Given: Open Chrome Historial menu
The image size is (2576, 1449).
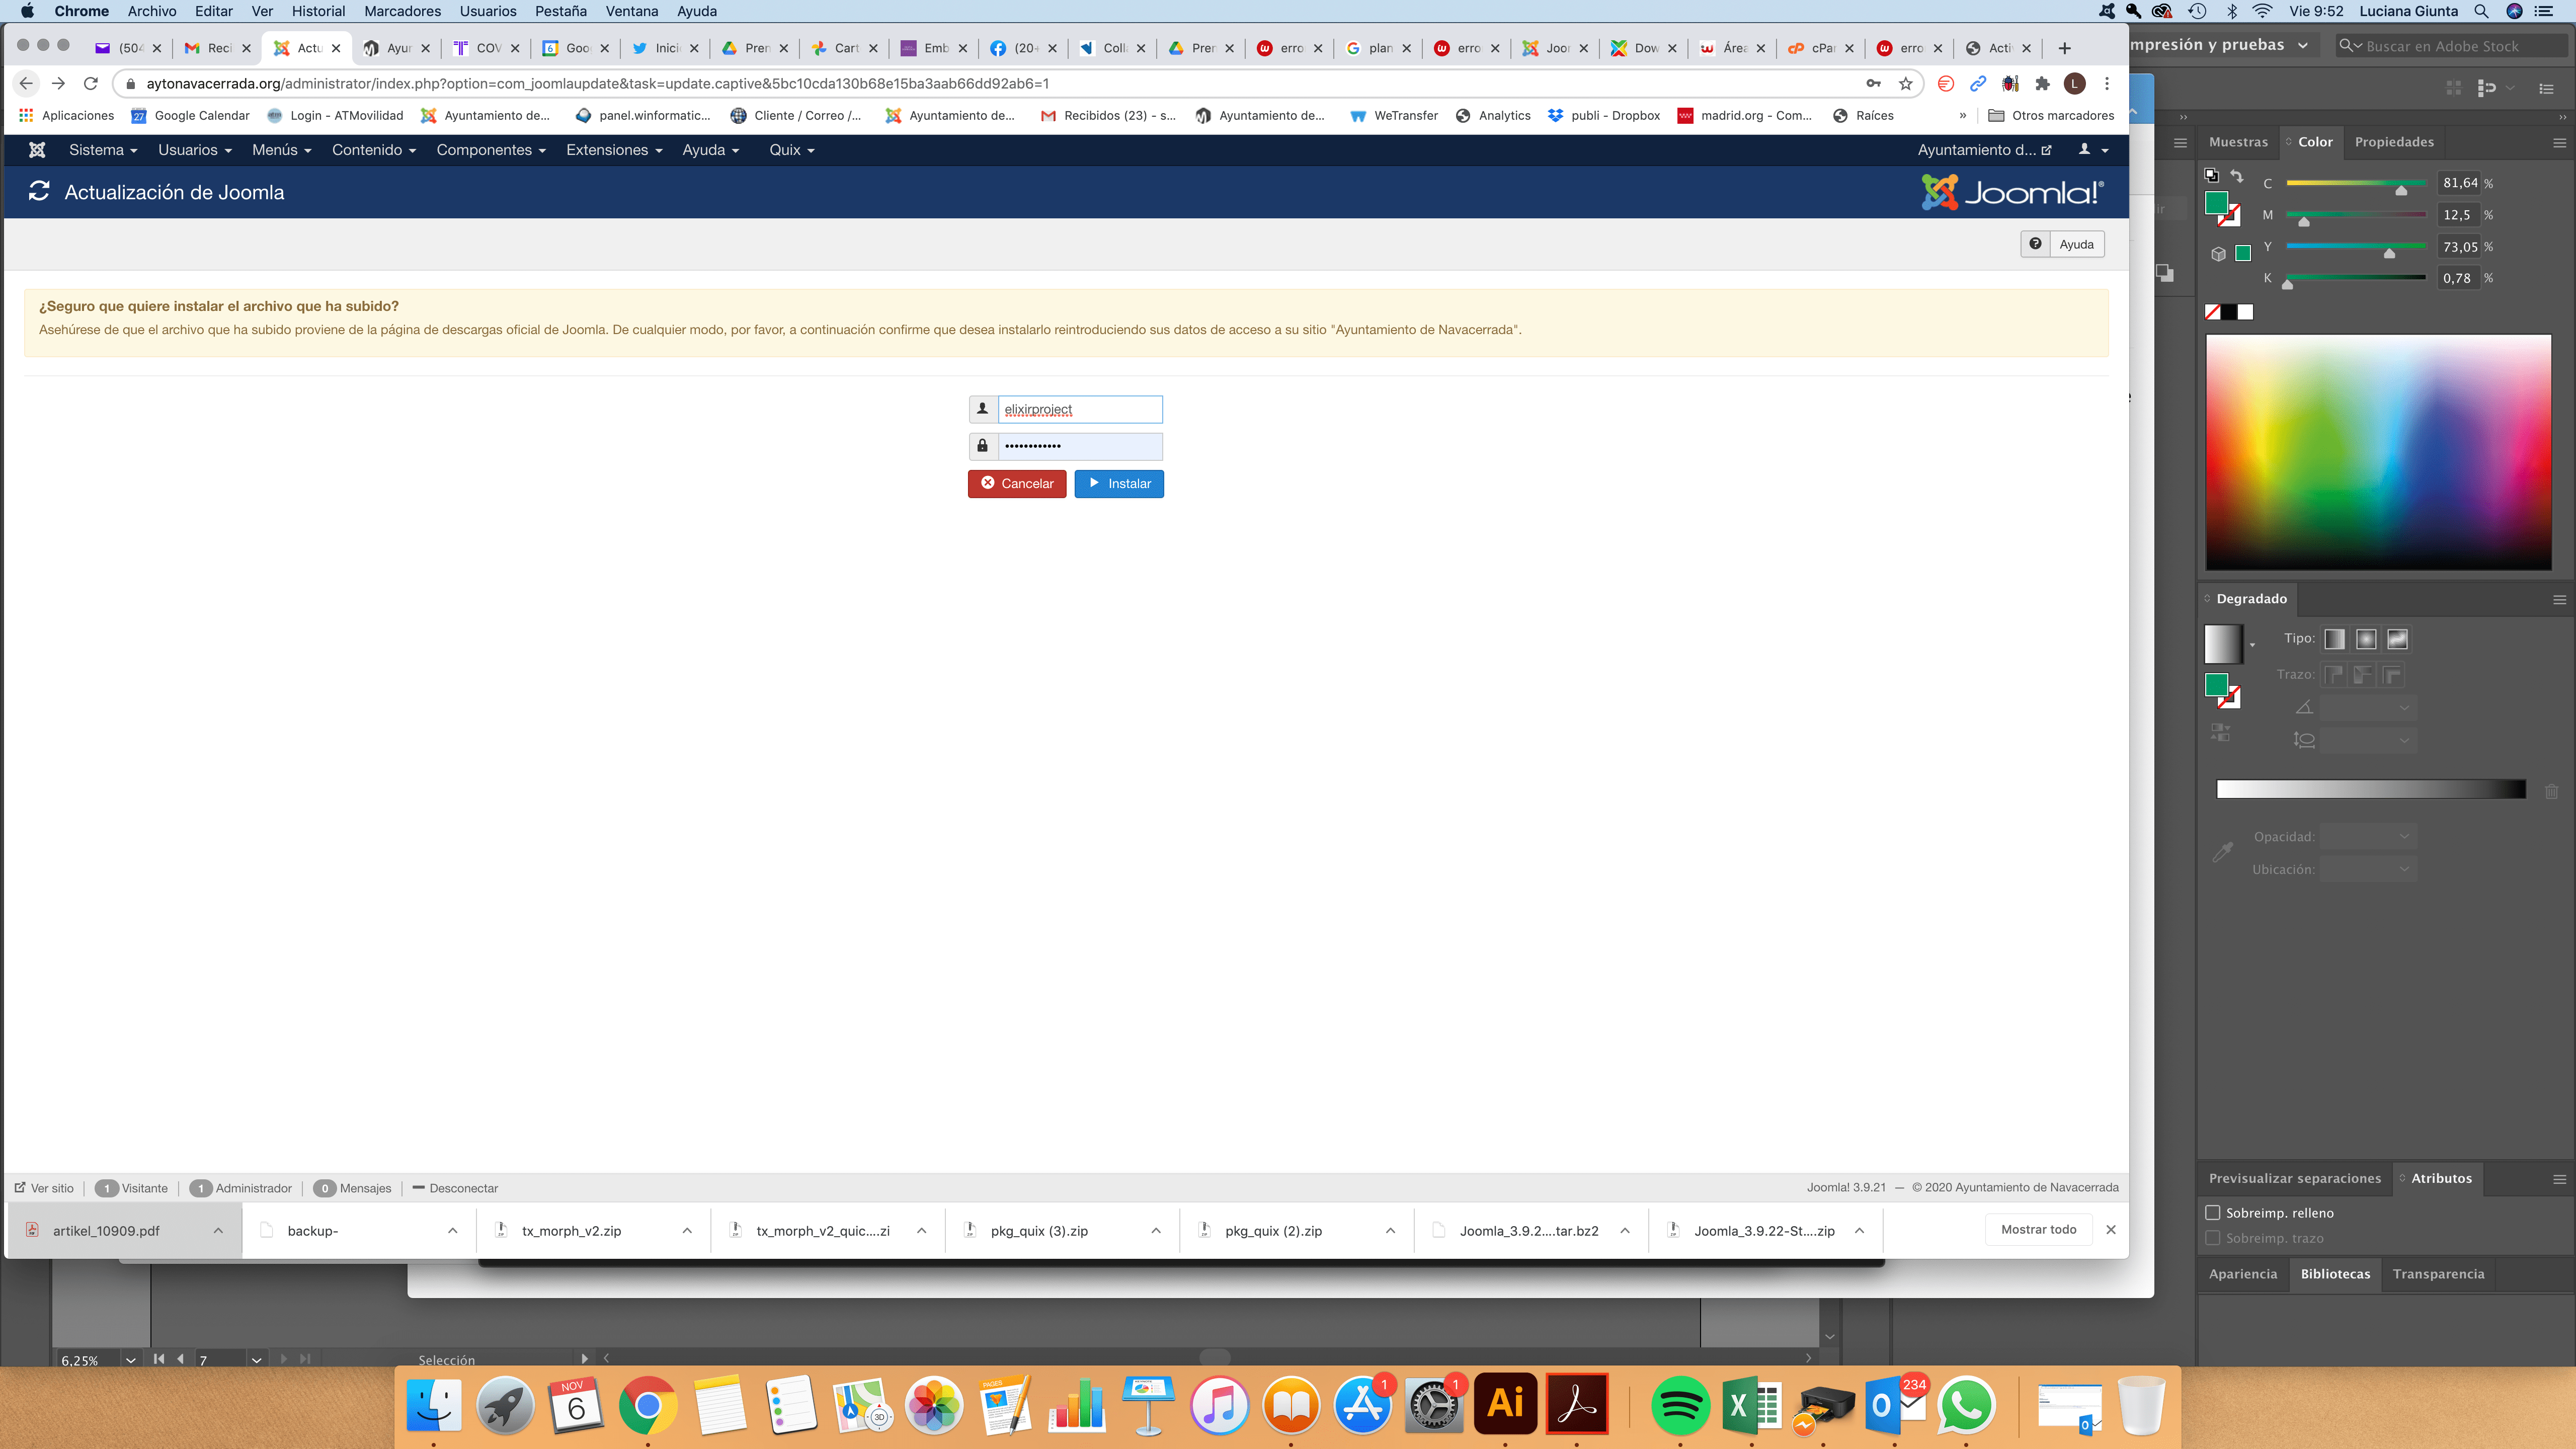Looking at the screenshot, I should coord(318,11).
